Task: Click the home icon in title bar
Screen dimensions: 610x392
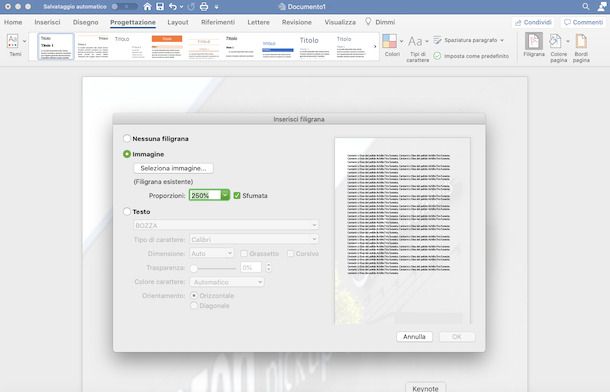Action: 147,7
